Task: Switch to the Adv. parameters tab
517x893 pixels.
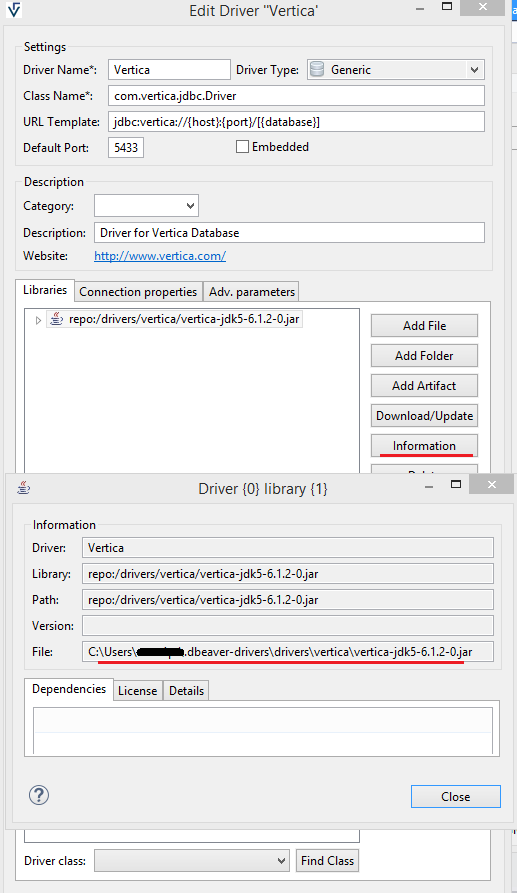Action: tap(252, 292)
